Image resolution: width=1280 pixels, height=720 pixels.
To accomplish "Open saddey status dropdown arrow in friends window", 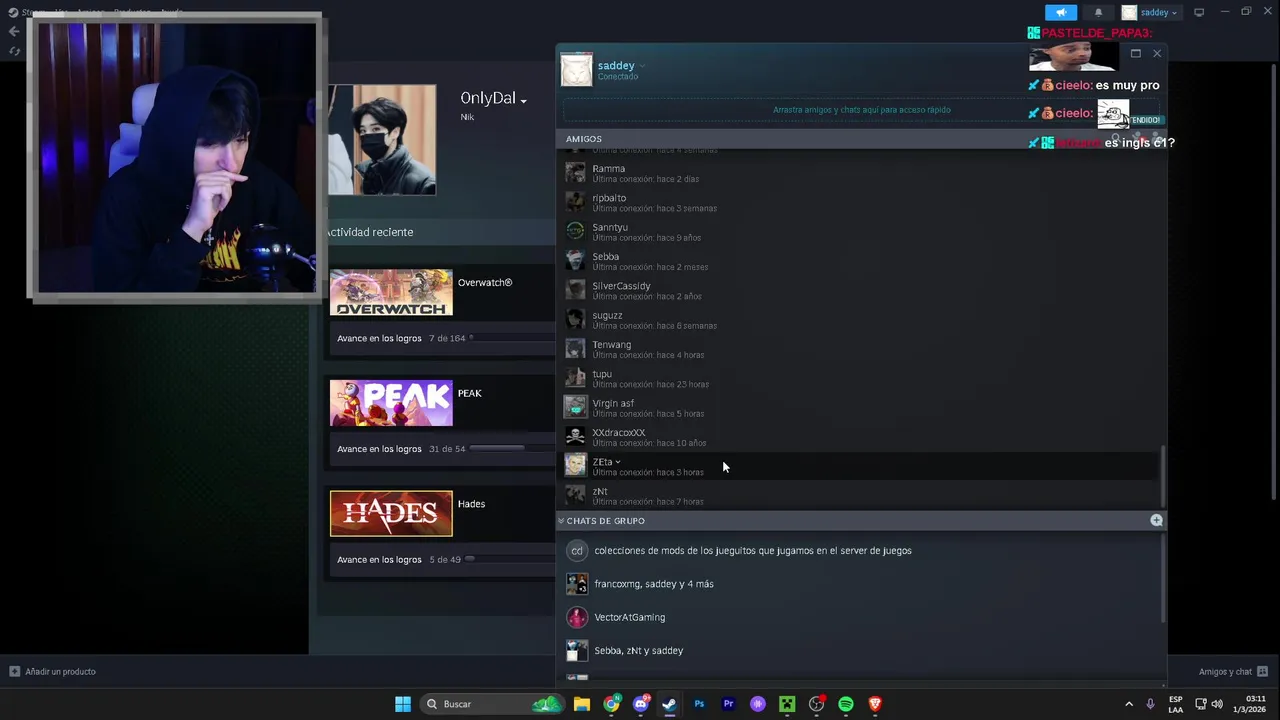I will [x=642, y=66].
